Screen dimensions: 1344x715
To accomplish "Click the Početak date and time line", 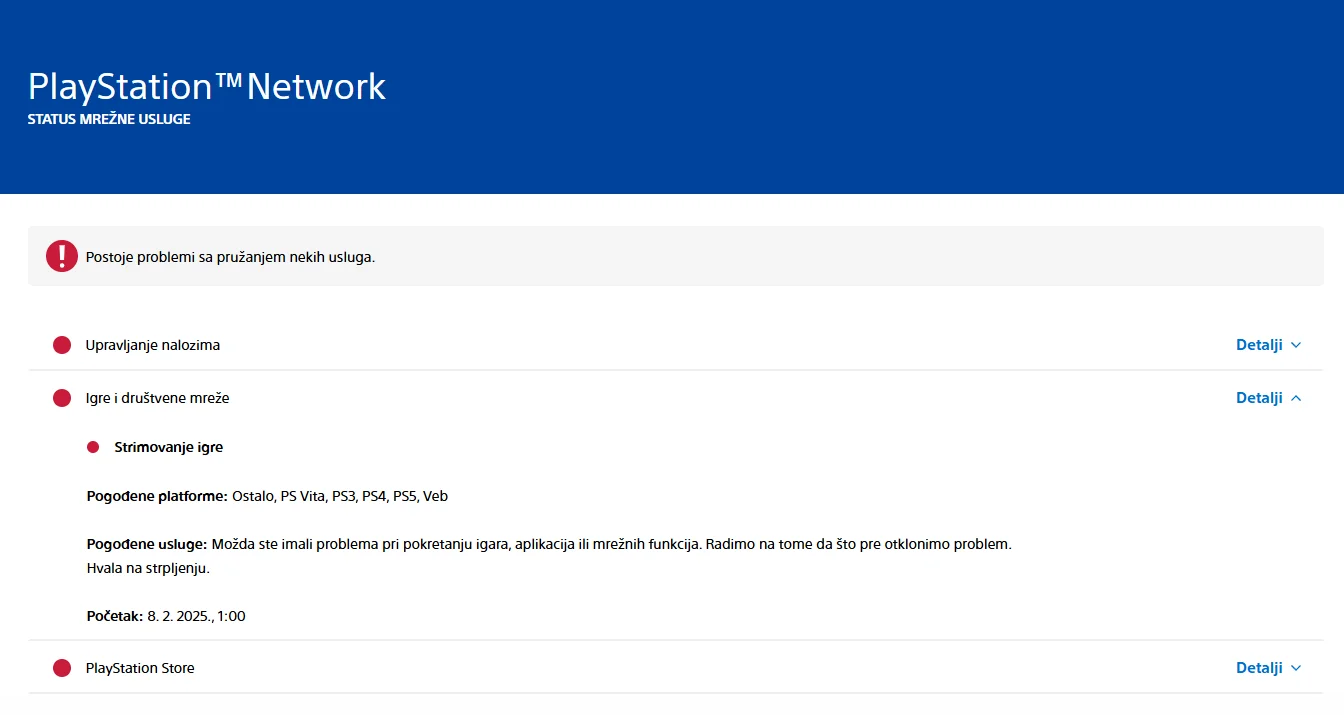I will coord(166,616).
